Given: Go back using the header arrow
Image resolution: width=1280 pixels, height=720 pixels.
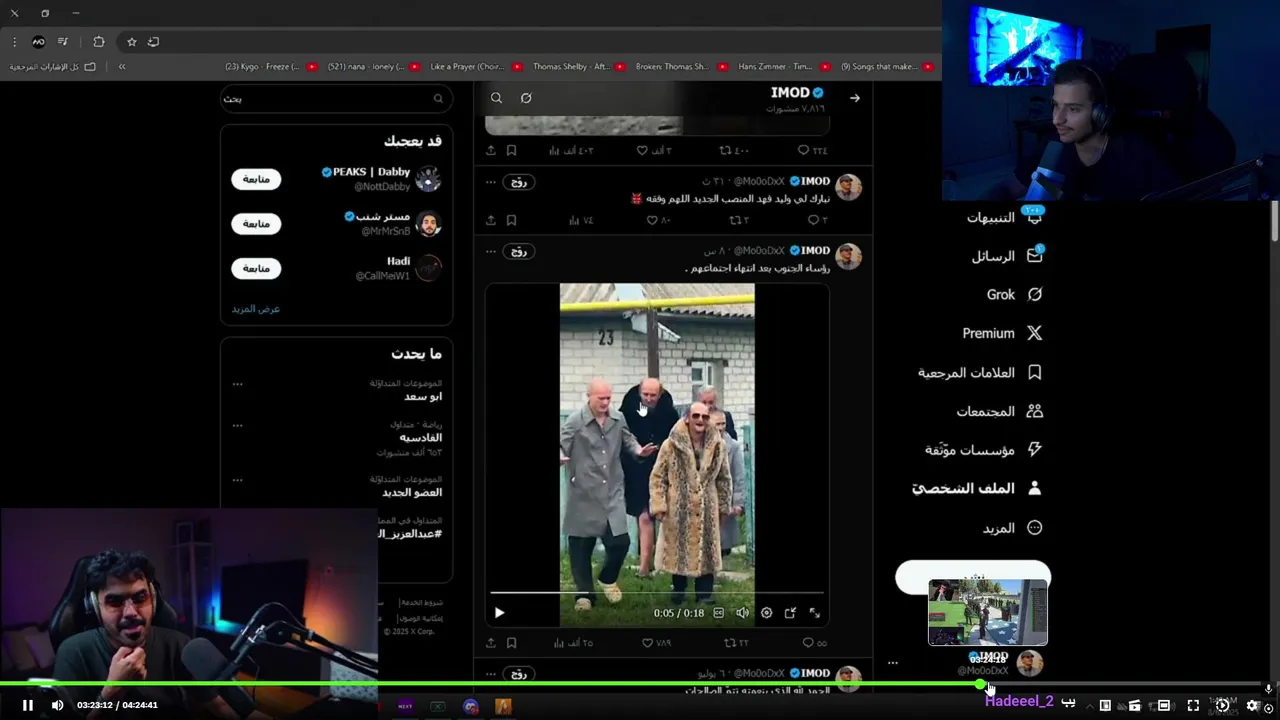Looking at the screenshot, I should (854, 98).
